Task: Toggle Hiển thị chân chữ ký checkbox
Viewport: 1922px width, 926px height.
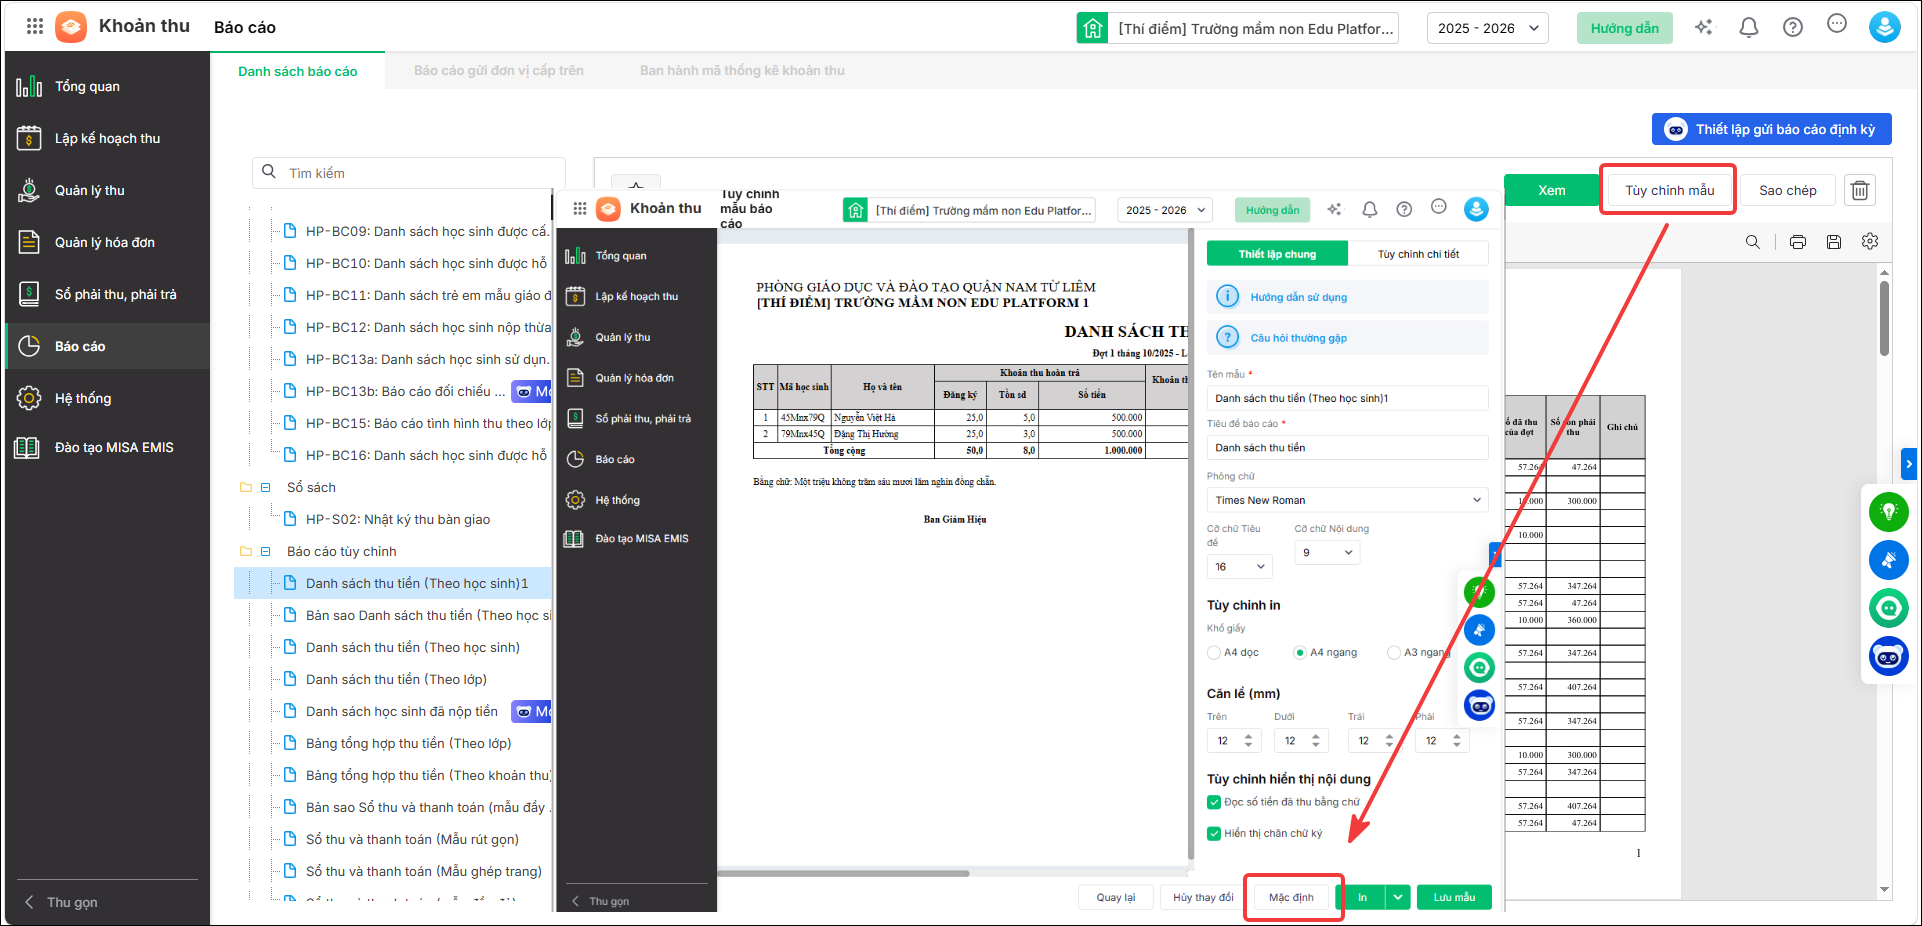Action: coord(1214,833)
